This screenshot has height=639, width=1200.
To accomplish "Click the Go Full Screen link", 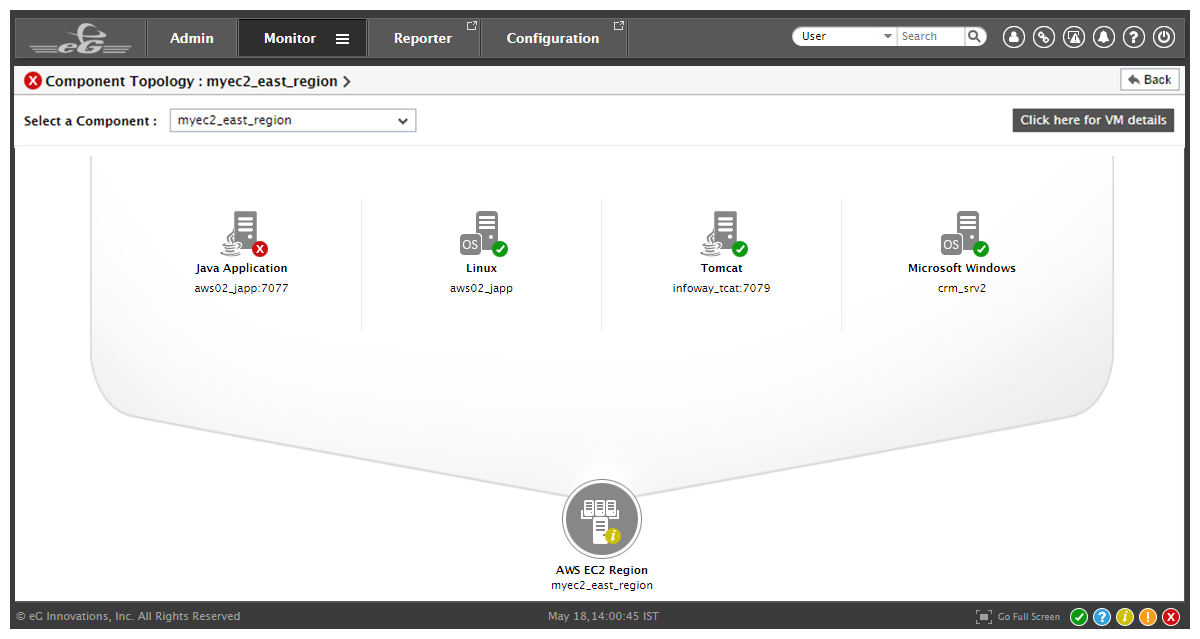I will tap(1029, 617).
